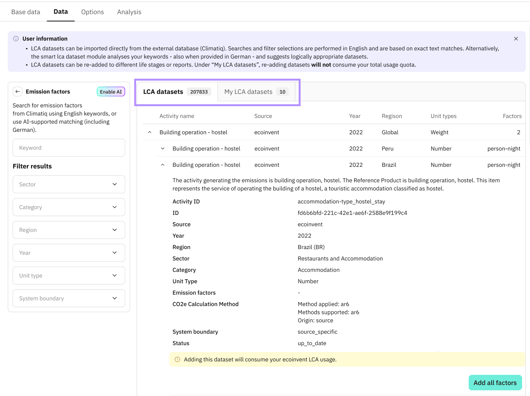Collapse the Global Building operation - hostel row

149,132
